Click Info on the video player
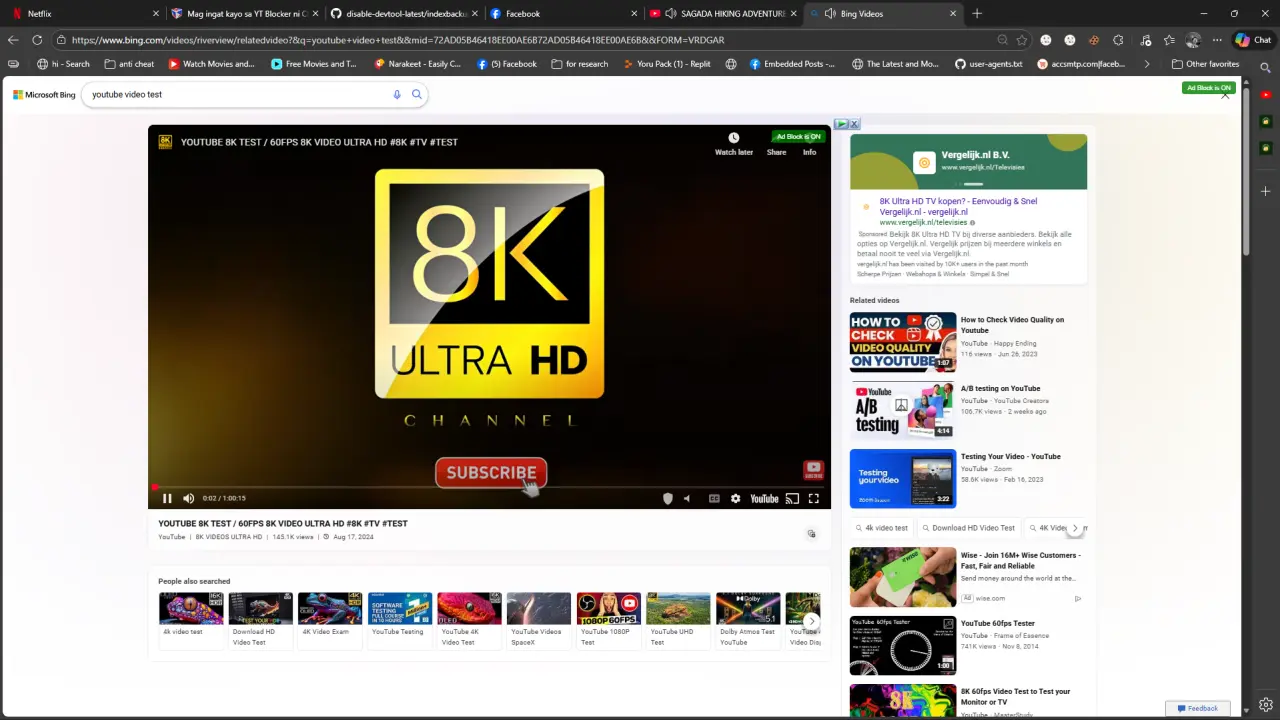Screen dimensions: 1280x720 809,152
